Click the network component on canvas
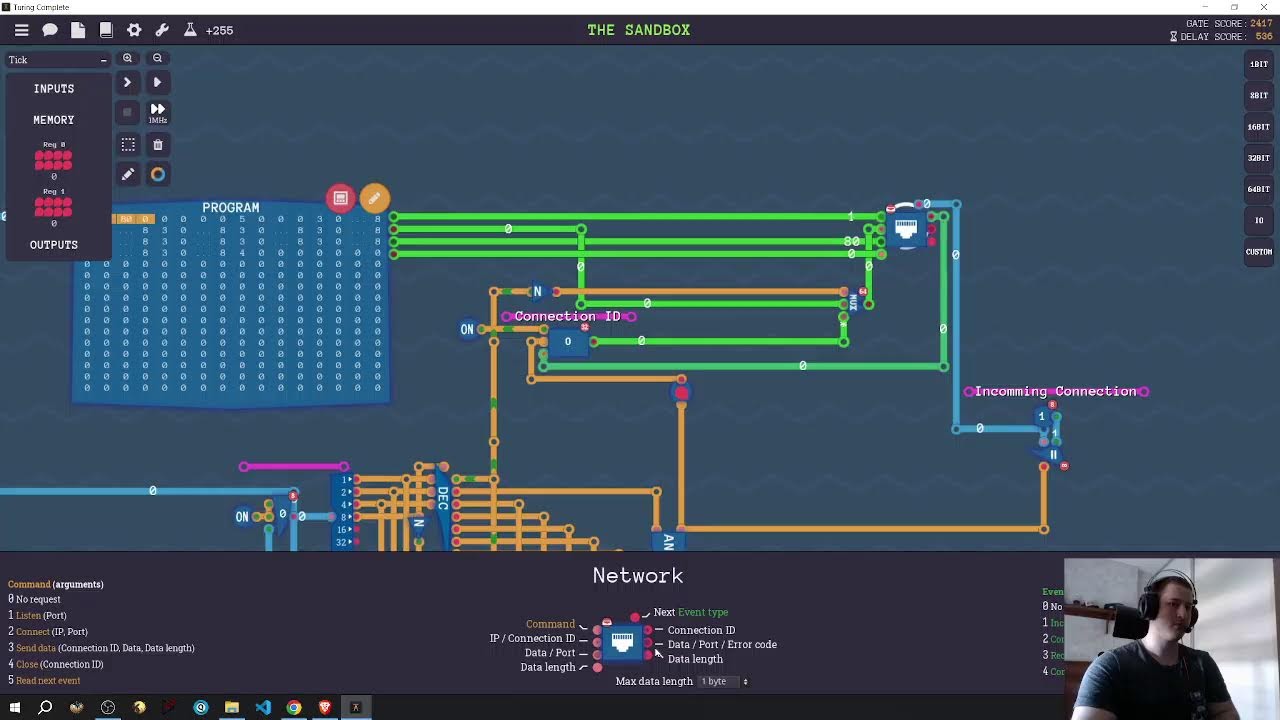1280x720 pixels. pyautogui.click(x=906, y=229)
